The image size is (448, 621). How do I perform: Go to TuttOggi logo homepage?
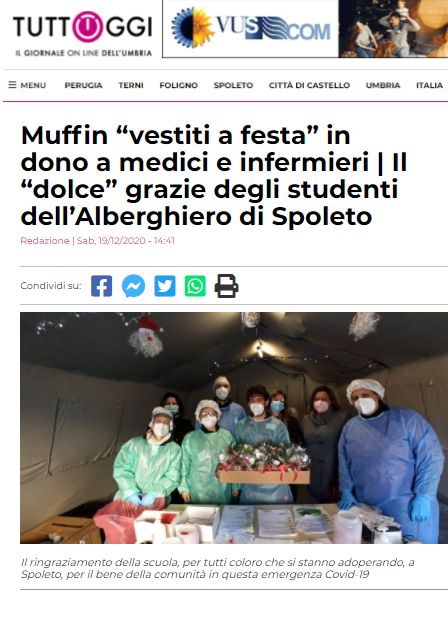click(x=83, y=34)
